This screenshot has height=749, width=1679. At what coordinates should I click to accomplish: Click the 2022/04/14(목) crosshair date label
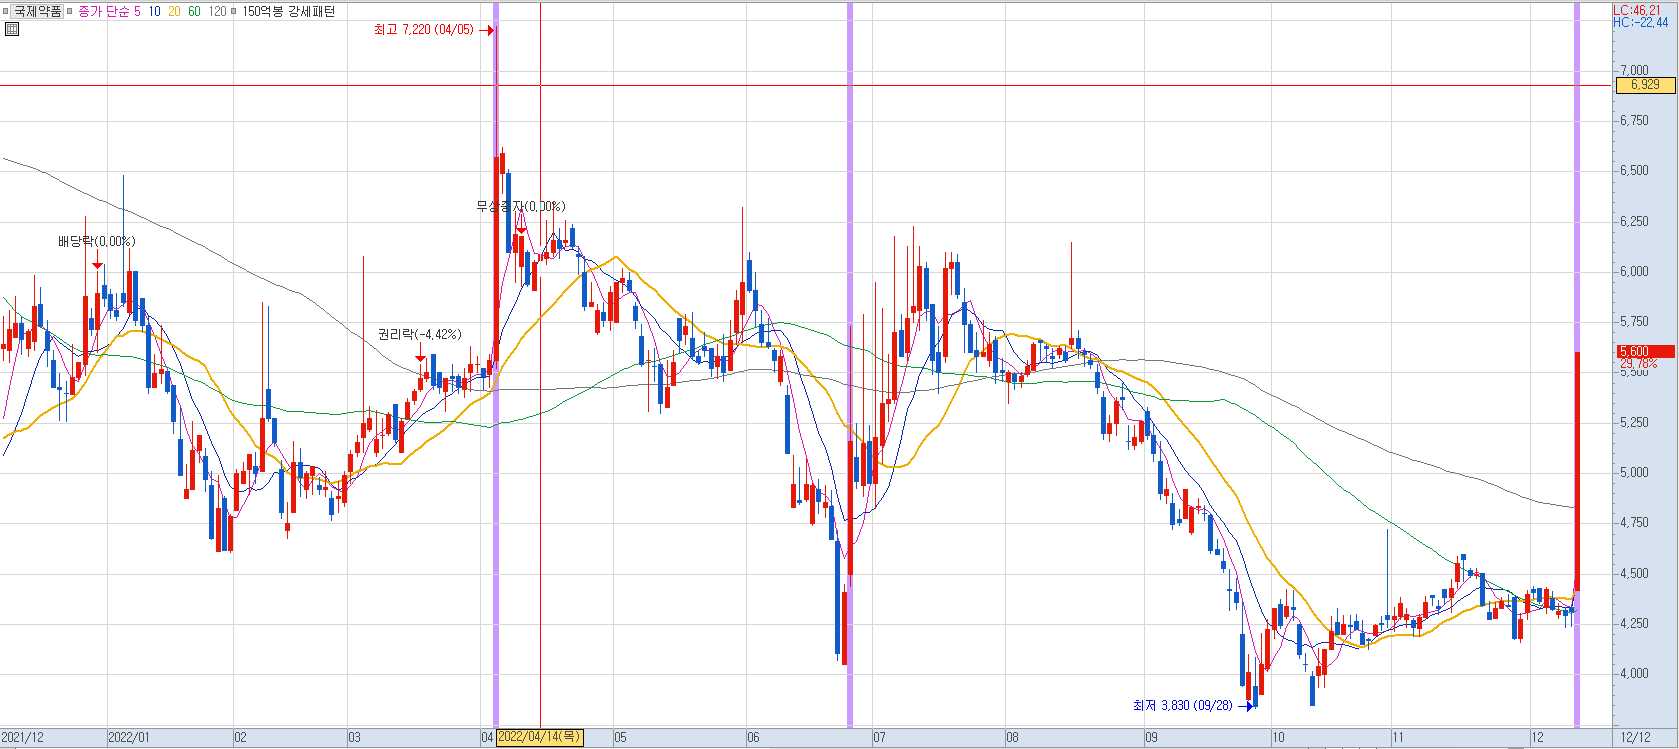coord(539,737)
